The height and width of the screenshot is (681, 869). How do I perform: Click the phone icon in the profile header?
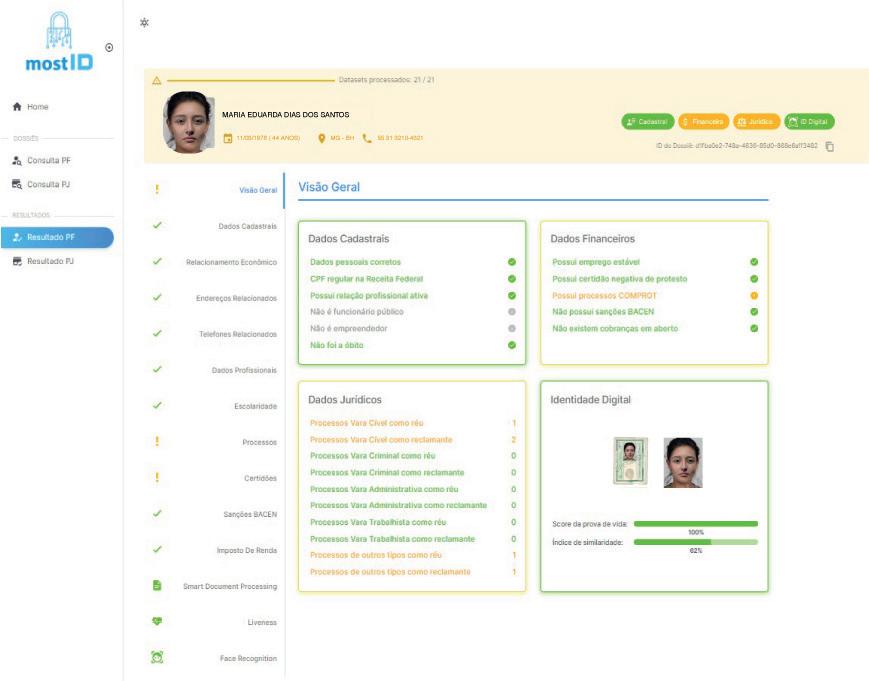click(x=367, y=138)
